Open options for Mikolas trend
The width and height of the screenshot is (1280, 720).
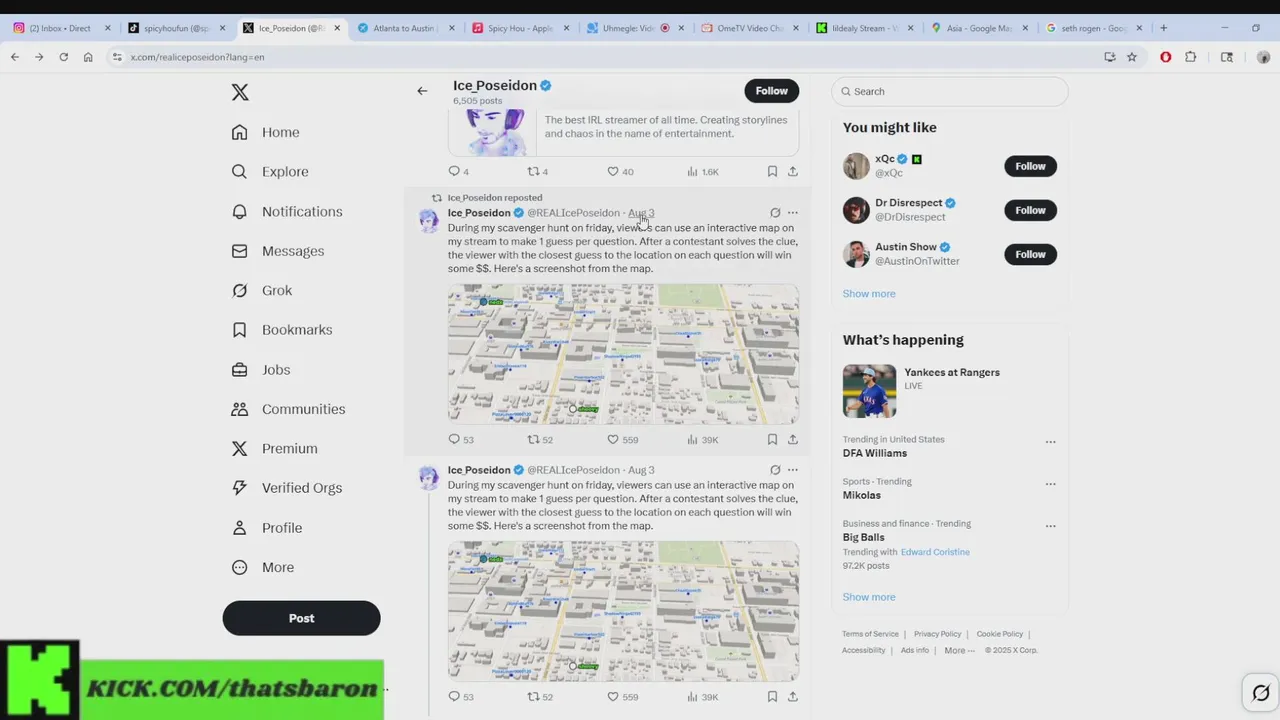pyautogui.click(x=1050, y=483)
